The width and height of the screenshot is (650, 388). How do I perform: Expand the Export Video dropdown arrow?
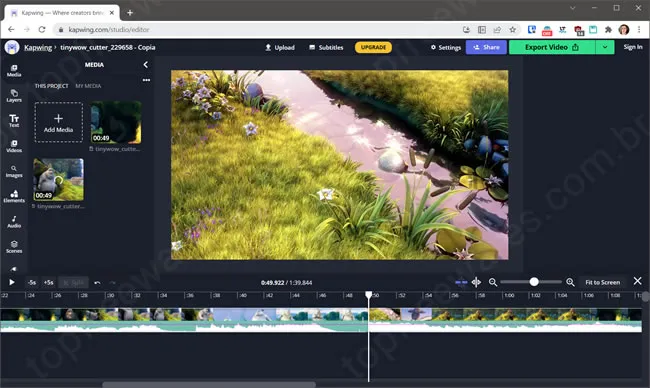(605, 47)
